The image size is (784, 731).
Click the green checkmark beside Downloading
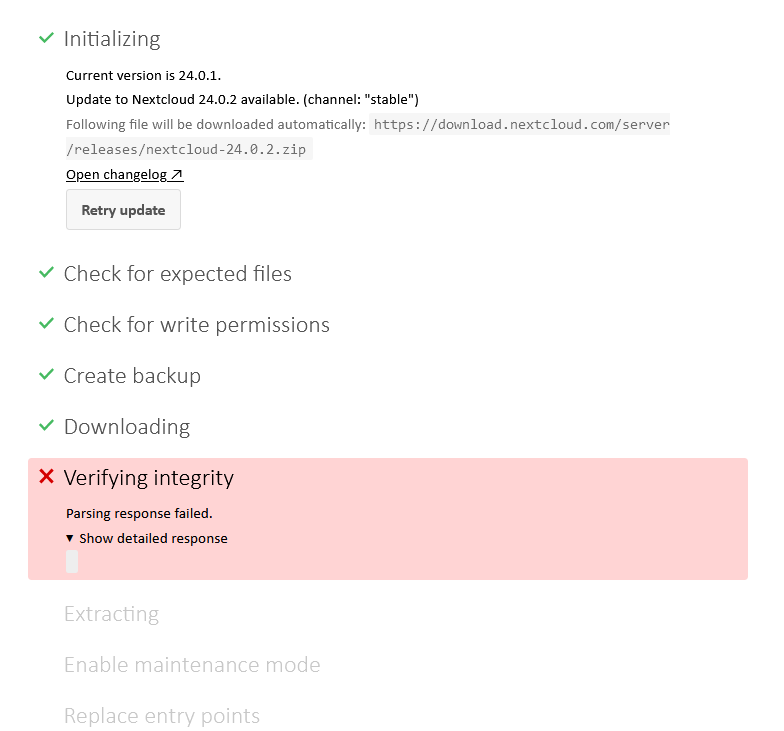[46, 426]
